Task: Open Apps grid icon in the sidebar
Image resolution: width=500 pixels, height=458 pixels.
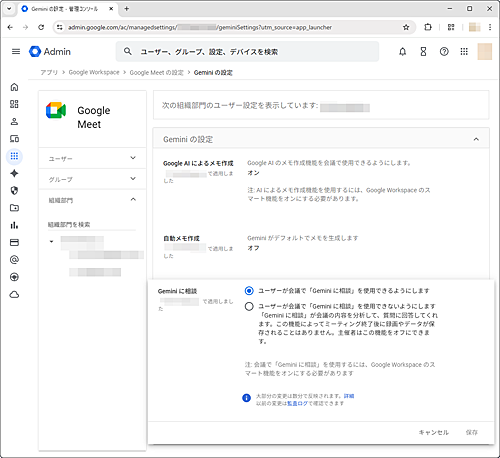Action: point(14,156)
